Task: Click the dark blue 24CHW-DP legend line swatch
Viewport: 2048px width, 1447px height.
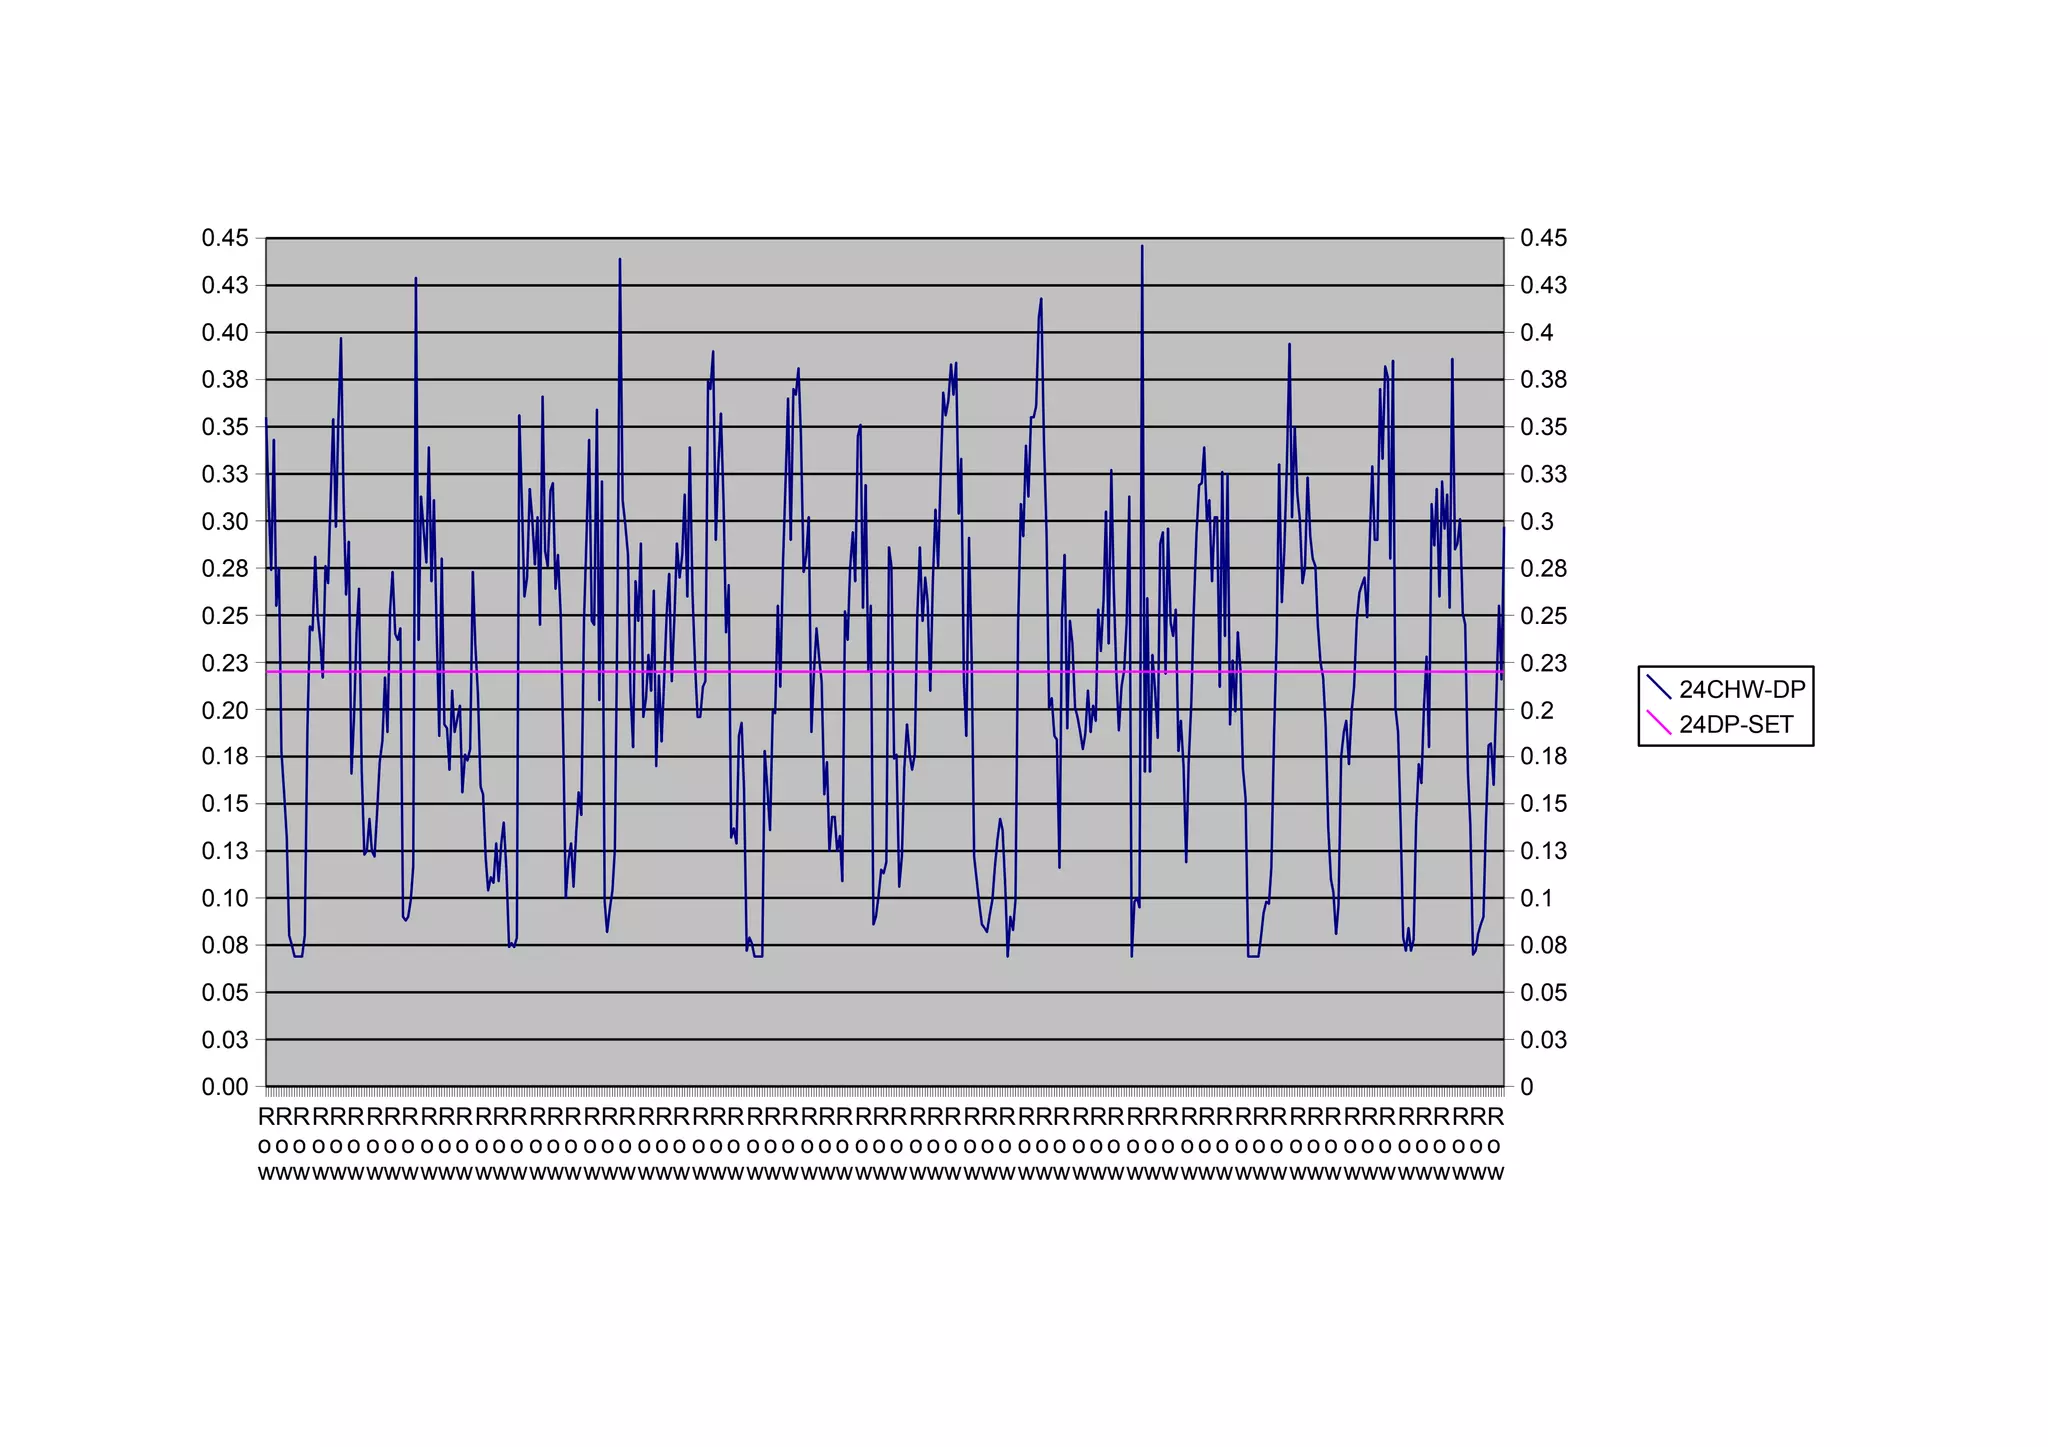Action: [x=1658, y=688]
